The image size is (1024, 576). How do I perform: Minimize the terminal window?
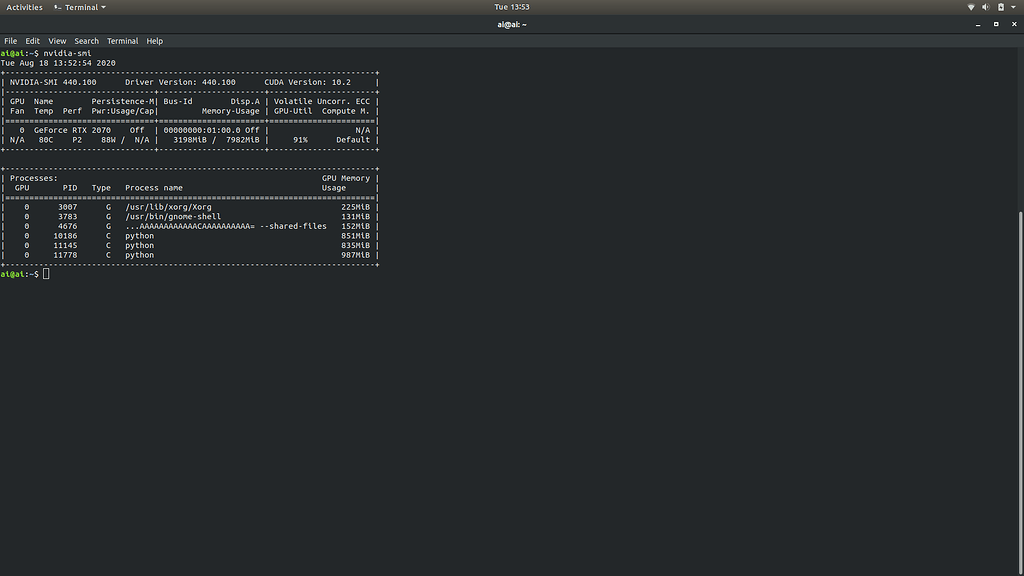[x=978, y=24]
